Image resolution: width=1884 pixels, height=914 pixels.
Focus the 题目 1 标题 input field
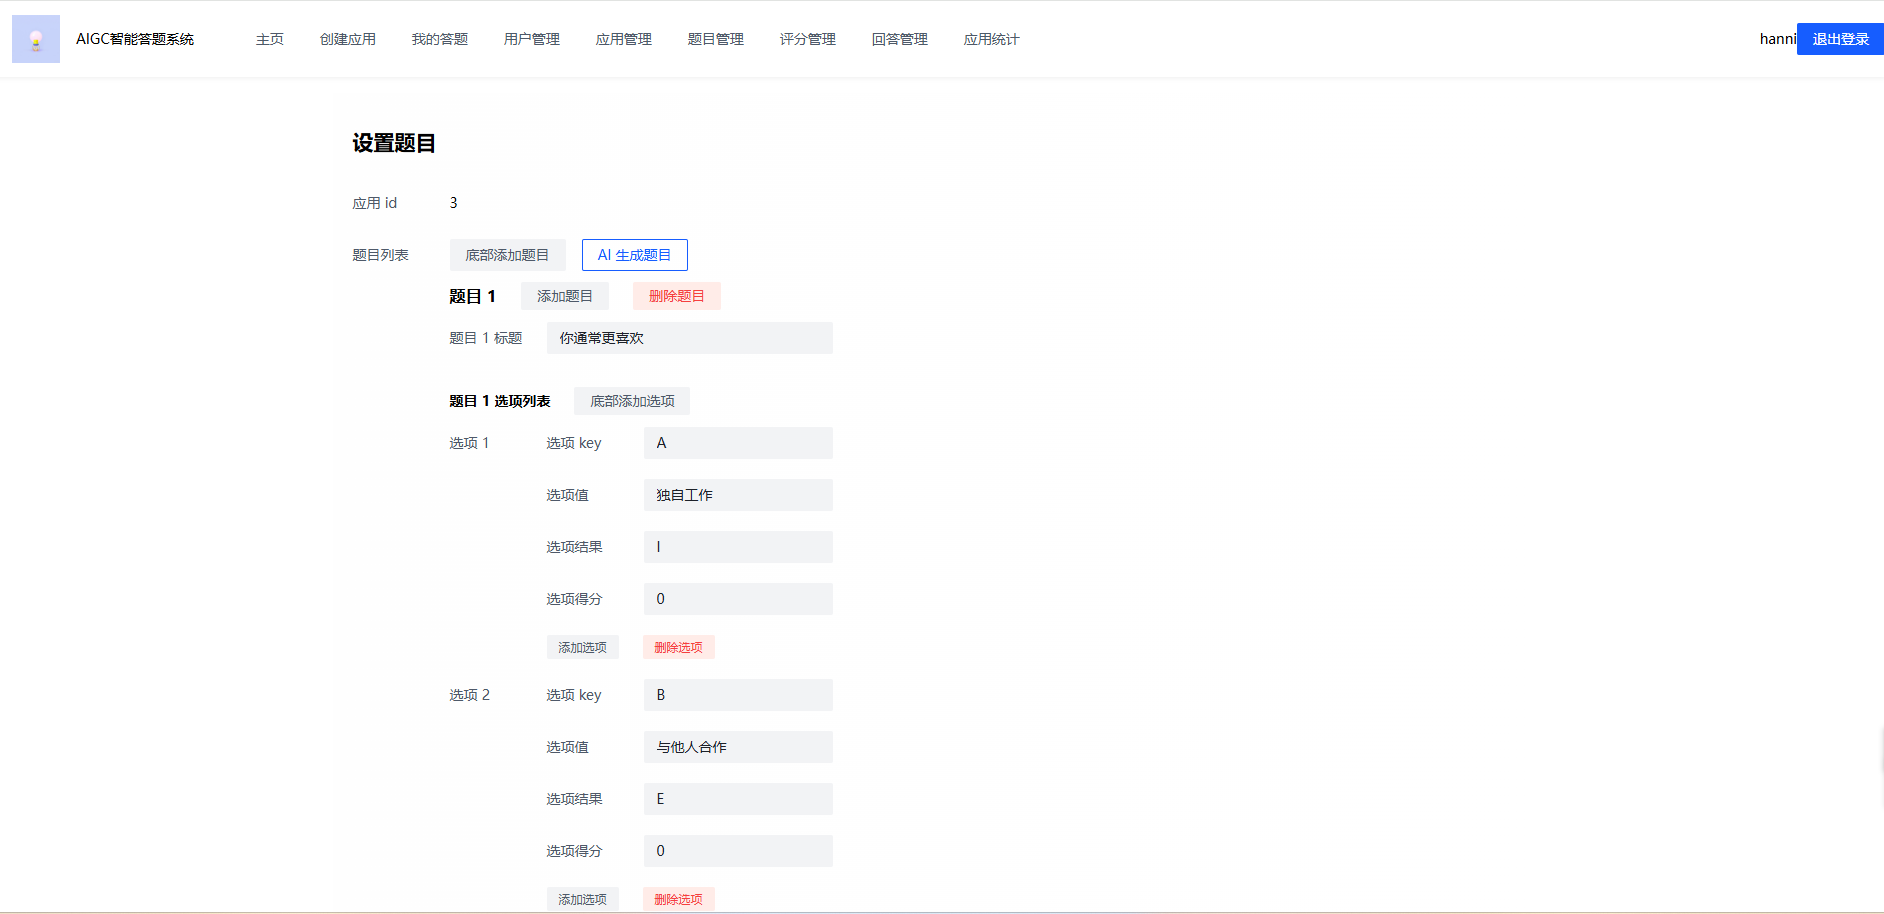690,338
